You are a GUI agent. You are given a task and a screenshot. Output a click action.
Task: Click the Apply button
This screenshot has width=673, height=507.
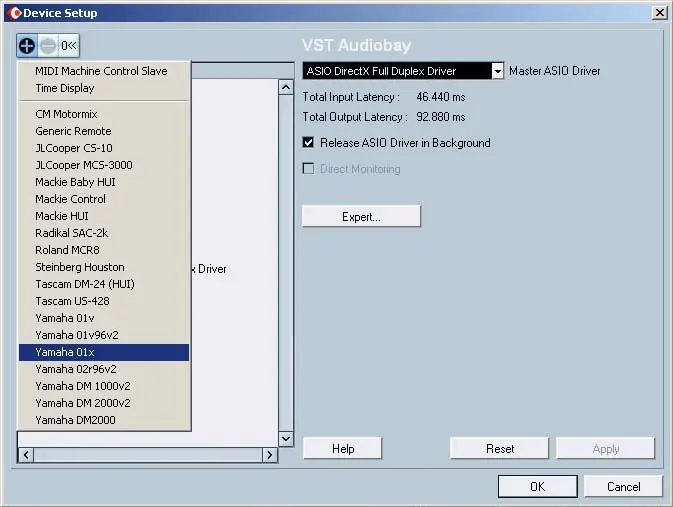click(606, 449)
